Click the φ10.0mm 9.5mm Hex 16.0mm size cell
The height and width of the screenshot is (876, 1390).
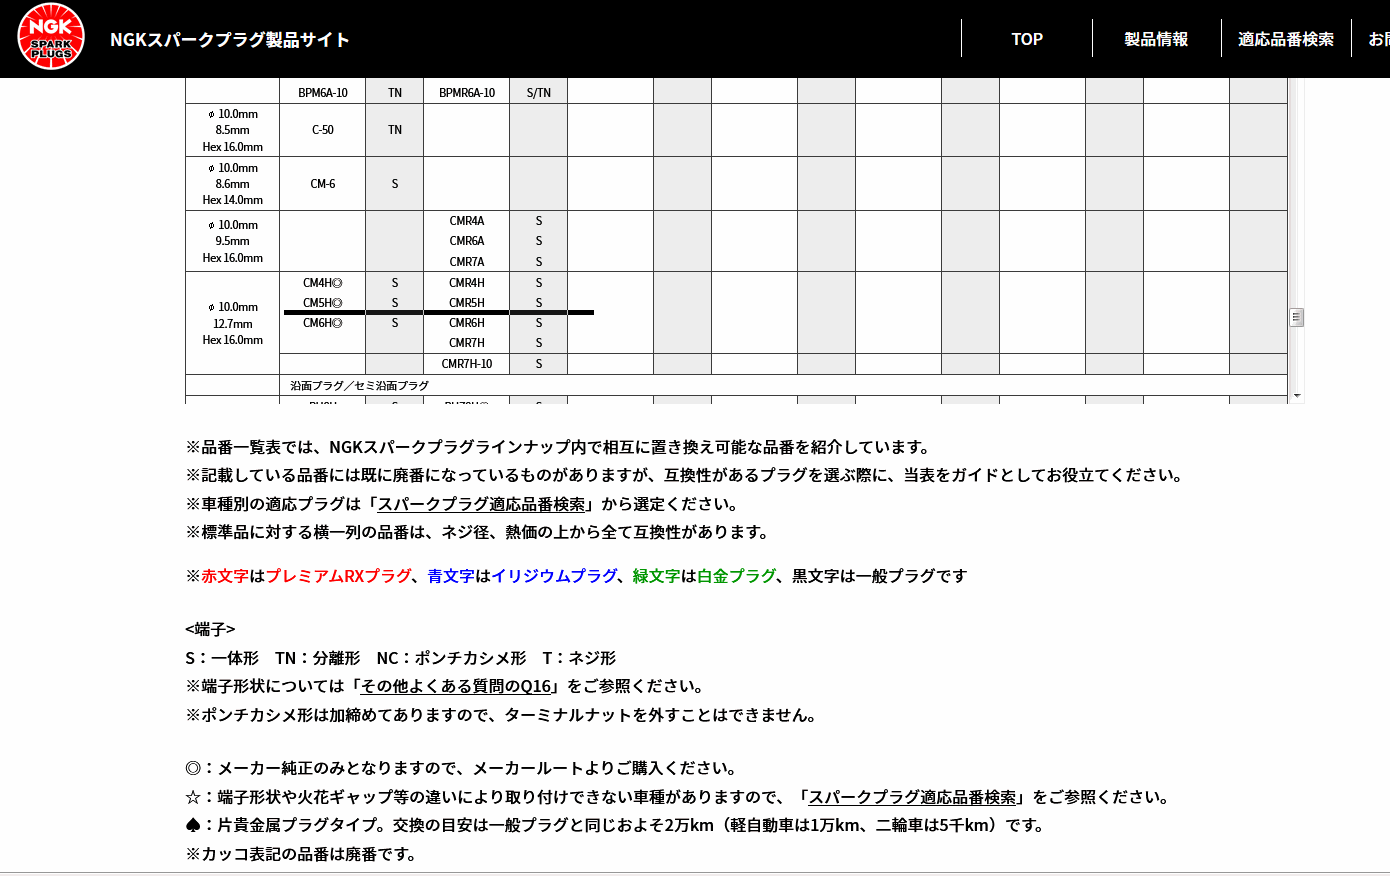point(233,241)
